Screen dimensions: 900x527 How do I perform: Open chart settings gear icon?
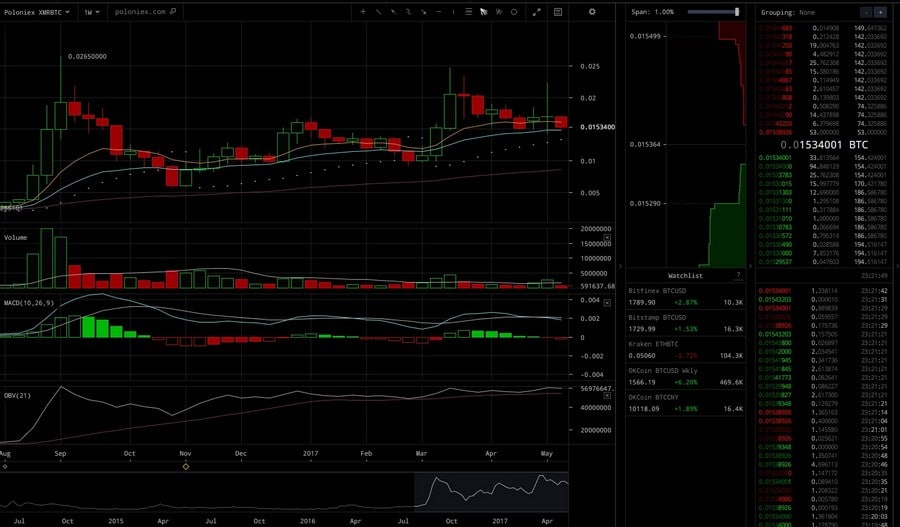(x=592, y=11)
